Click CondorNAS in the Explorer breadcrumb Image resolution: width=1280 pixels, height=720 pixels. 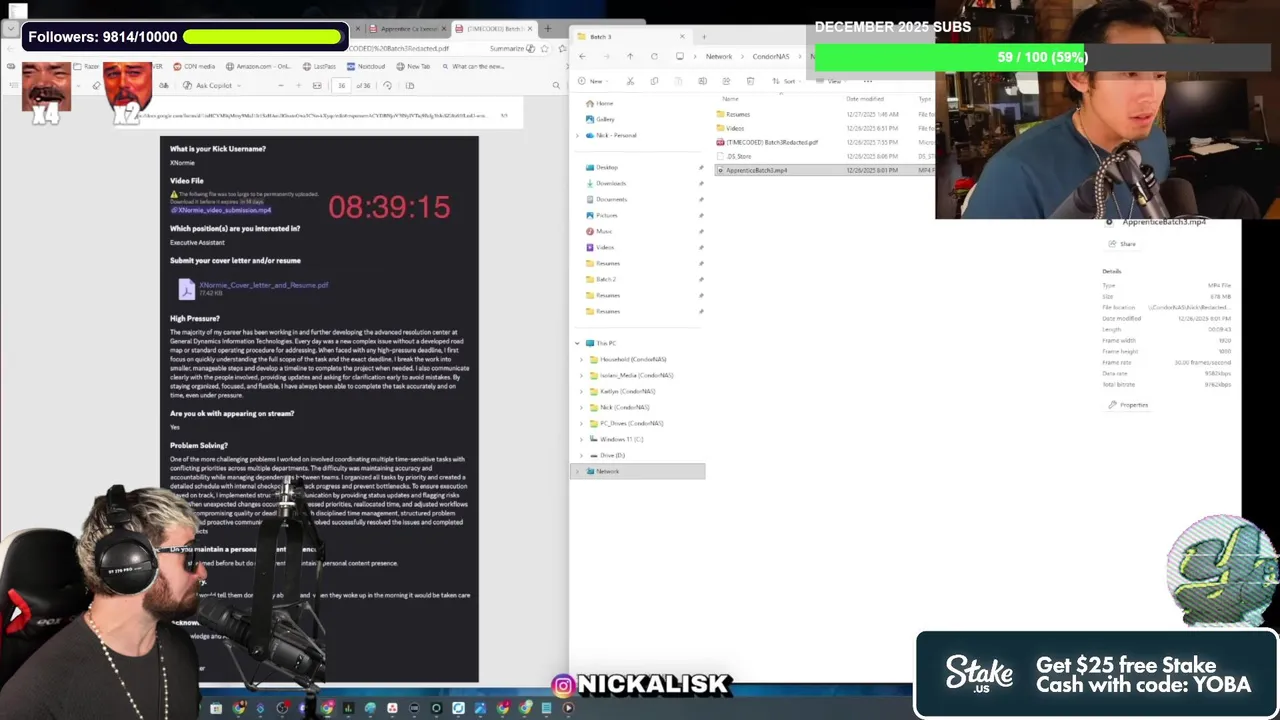click(771, 56)
